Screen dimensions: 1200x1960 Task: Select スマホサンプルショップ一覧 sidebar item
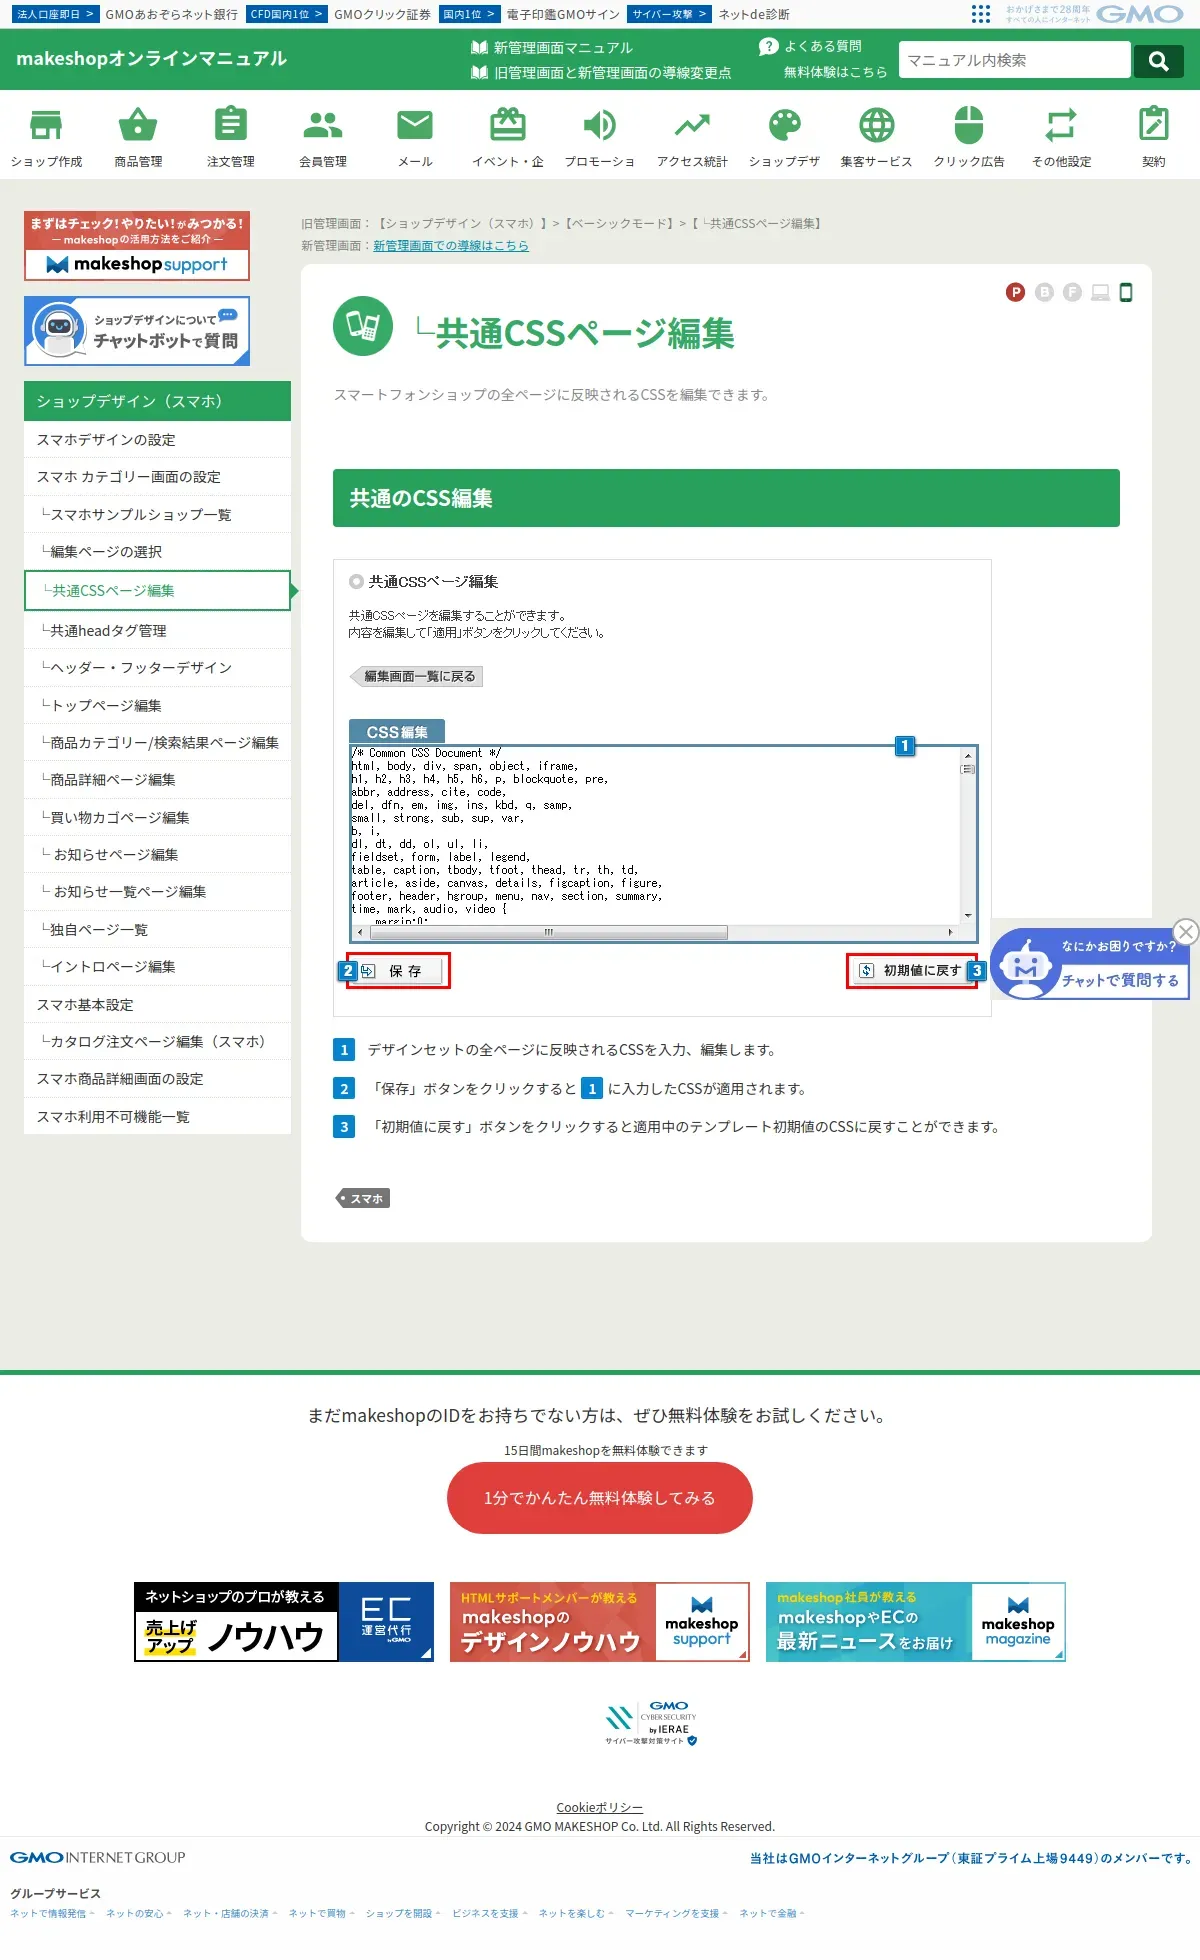(157, 514)
